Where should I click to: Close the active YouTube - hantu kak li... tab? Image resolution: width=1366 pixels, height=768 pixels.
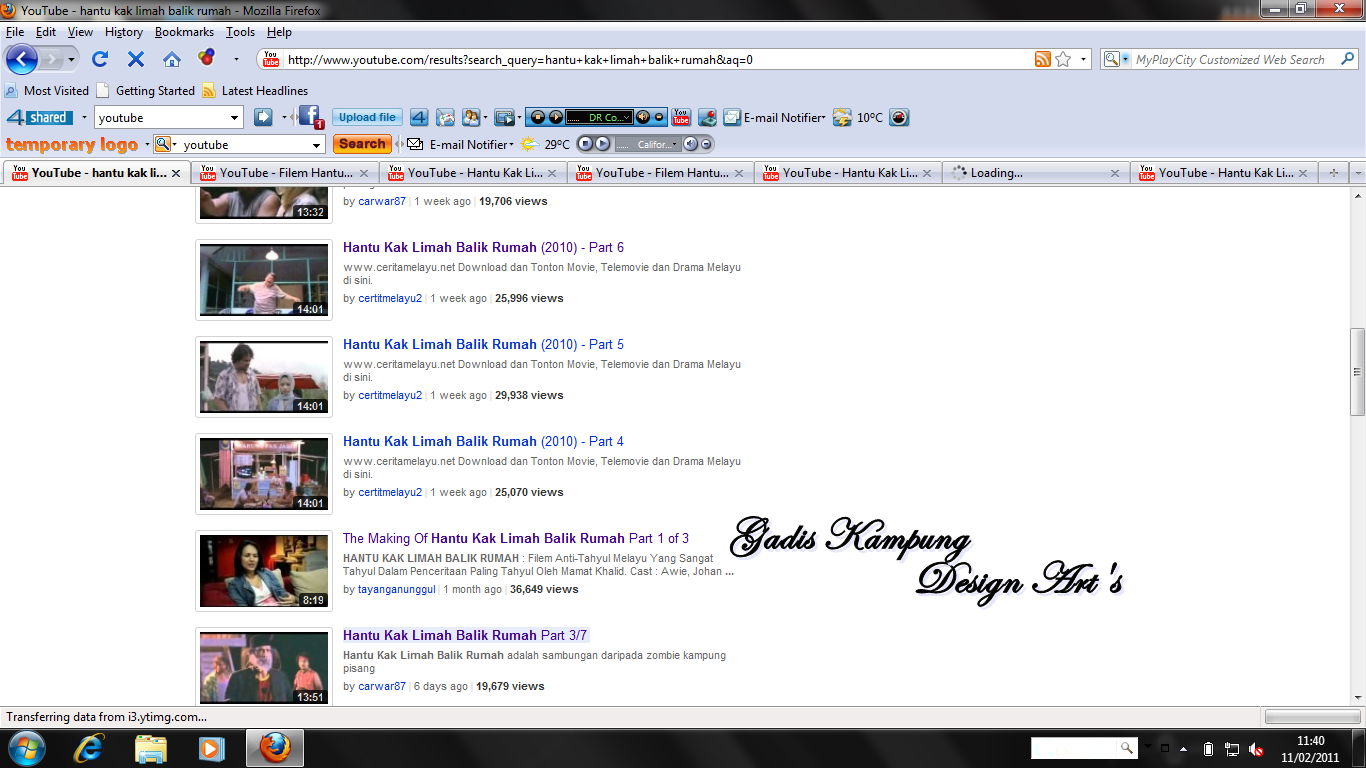click(176, 173)
